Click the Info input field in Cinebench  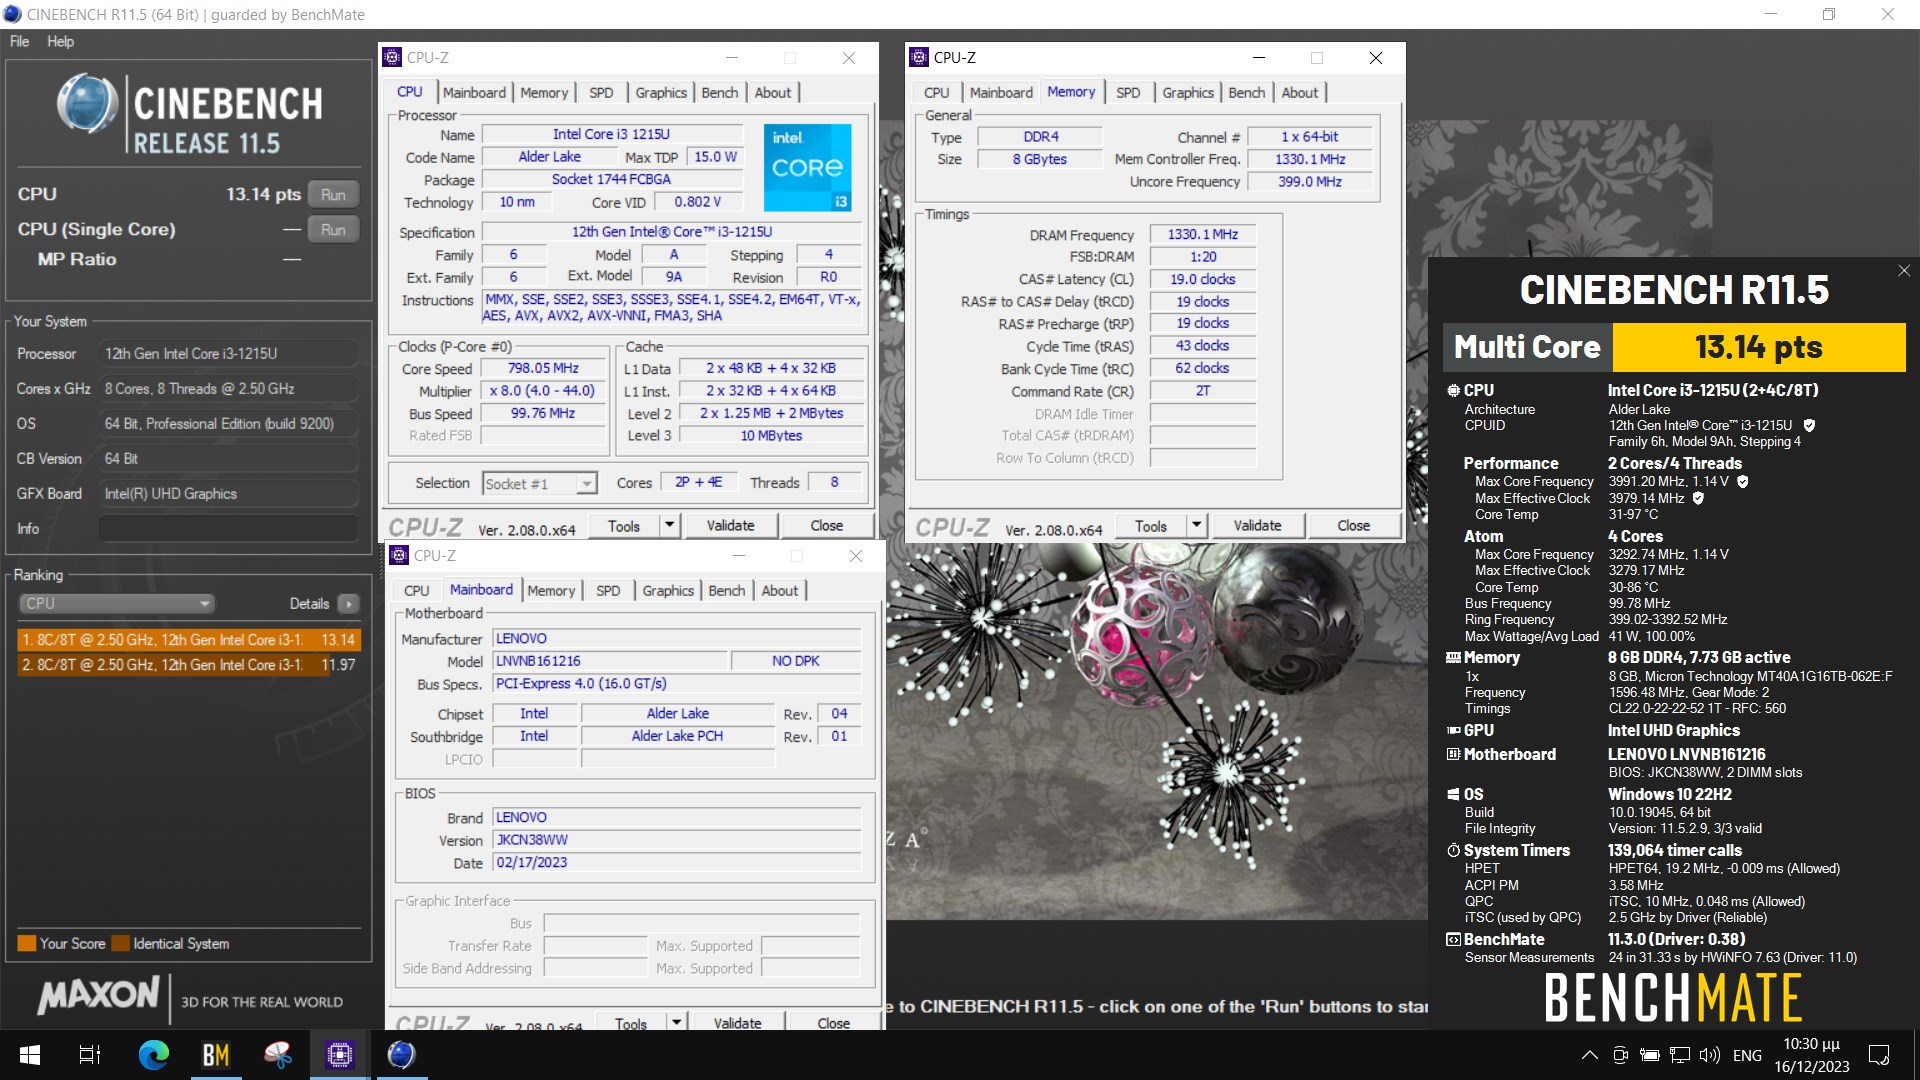click(228, 528)
